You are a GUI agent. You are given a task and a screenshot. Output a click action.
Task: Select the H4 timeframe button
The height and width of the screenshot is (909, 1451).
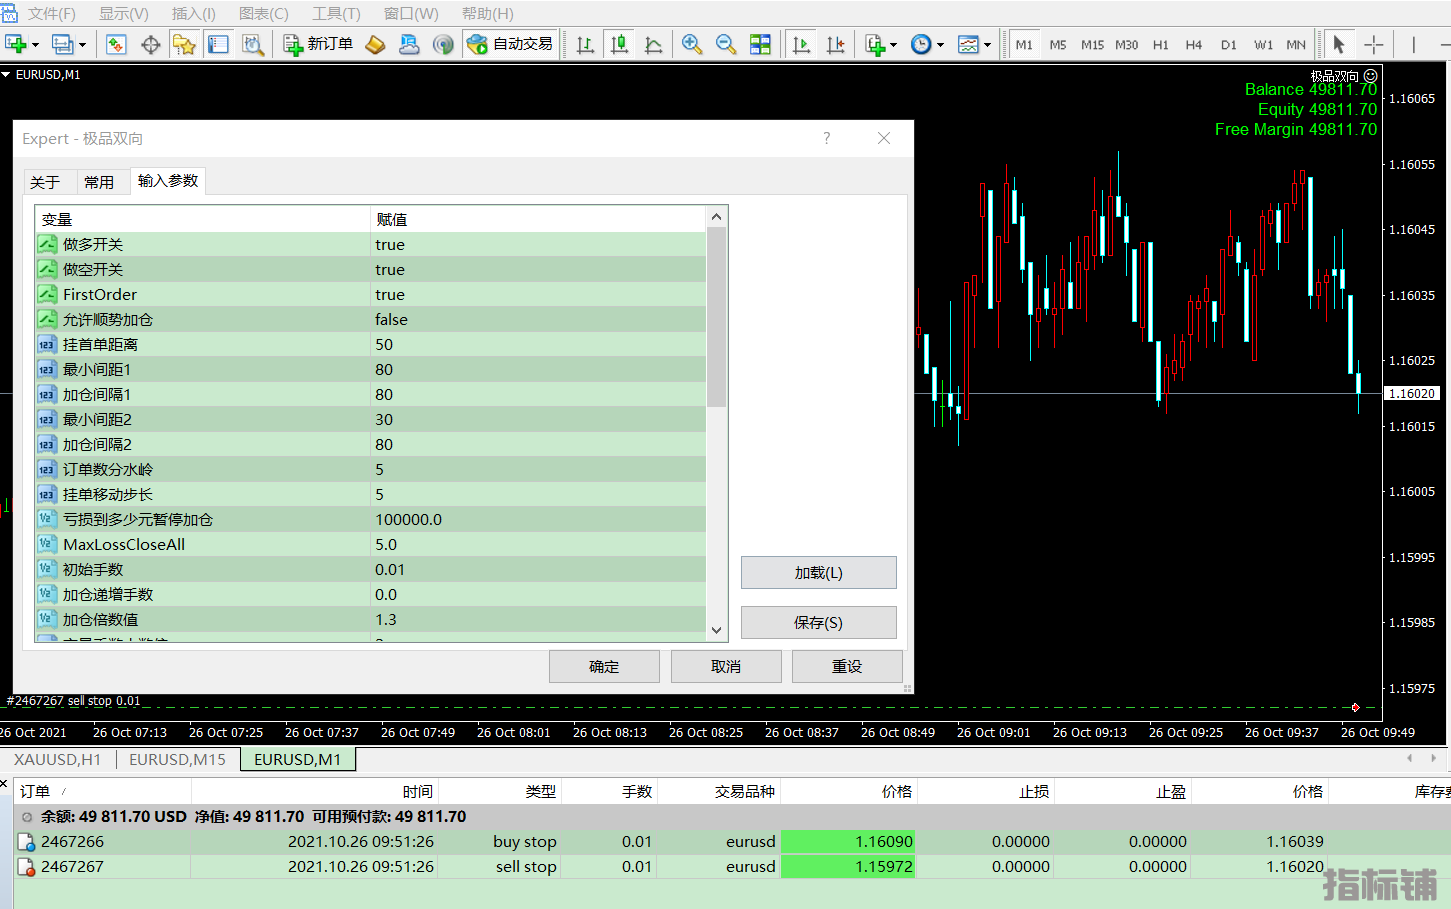tap(1194, 45)
